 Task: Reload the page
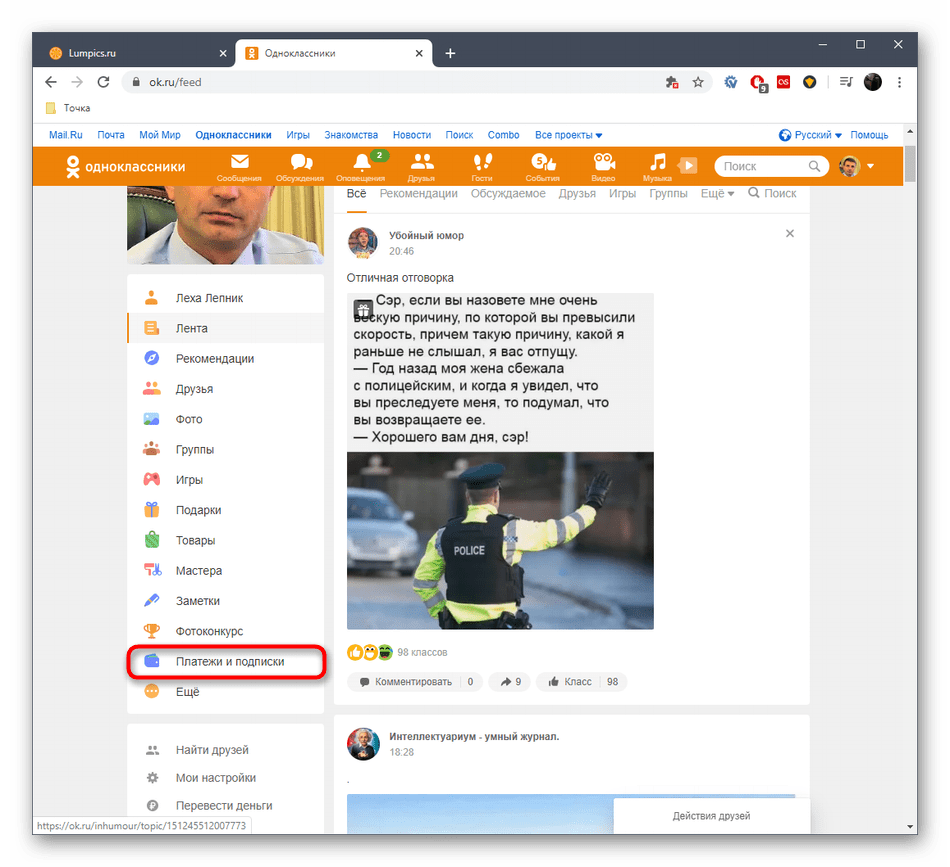pyautogui.click(x=104, y=82)
